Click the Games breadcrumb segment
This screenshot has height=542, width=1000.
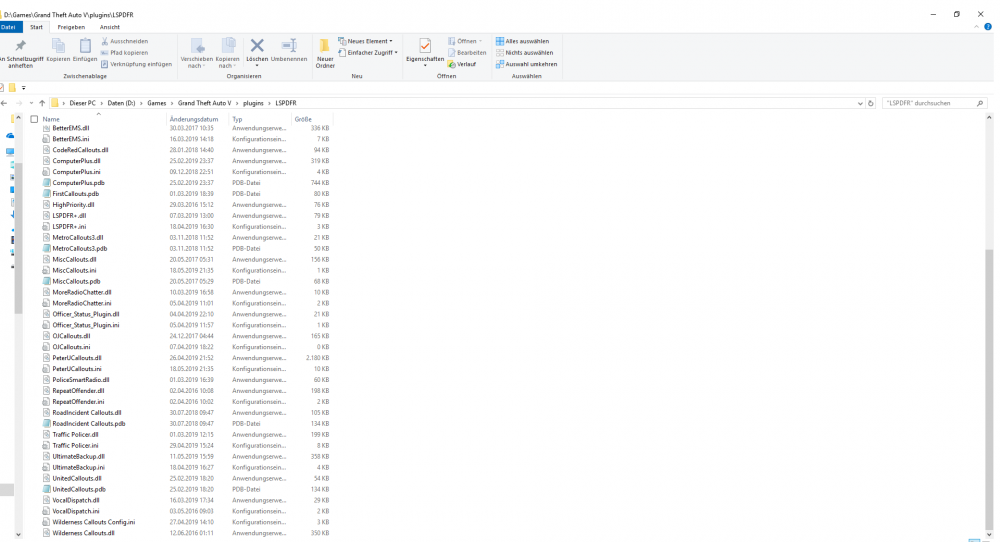tap(156, 103)
